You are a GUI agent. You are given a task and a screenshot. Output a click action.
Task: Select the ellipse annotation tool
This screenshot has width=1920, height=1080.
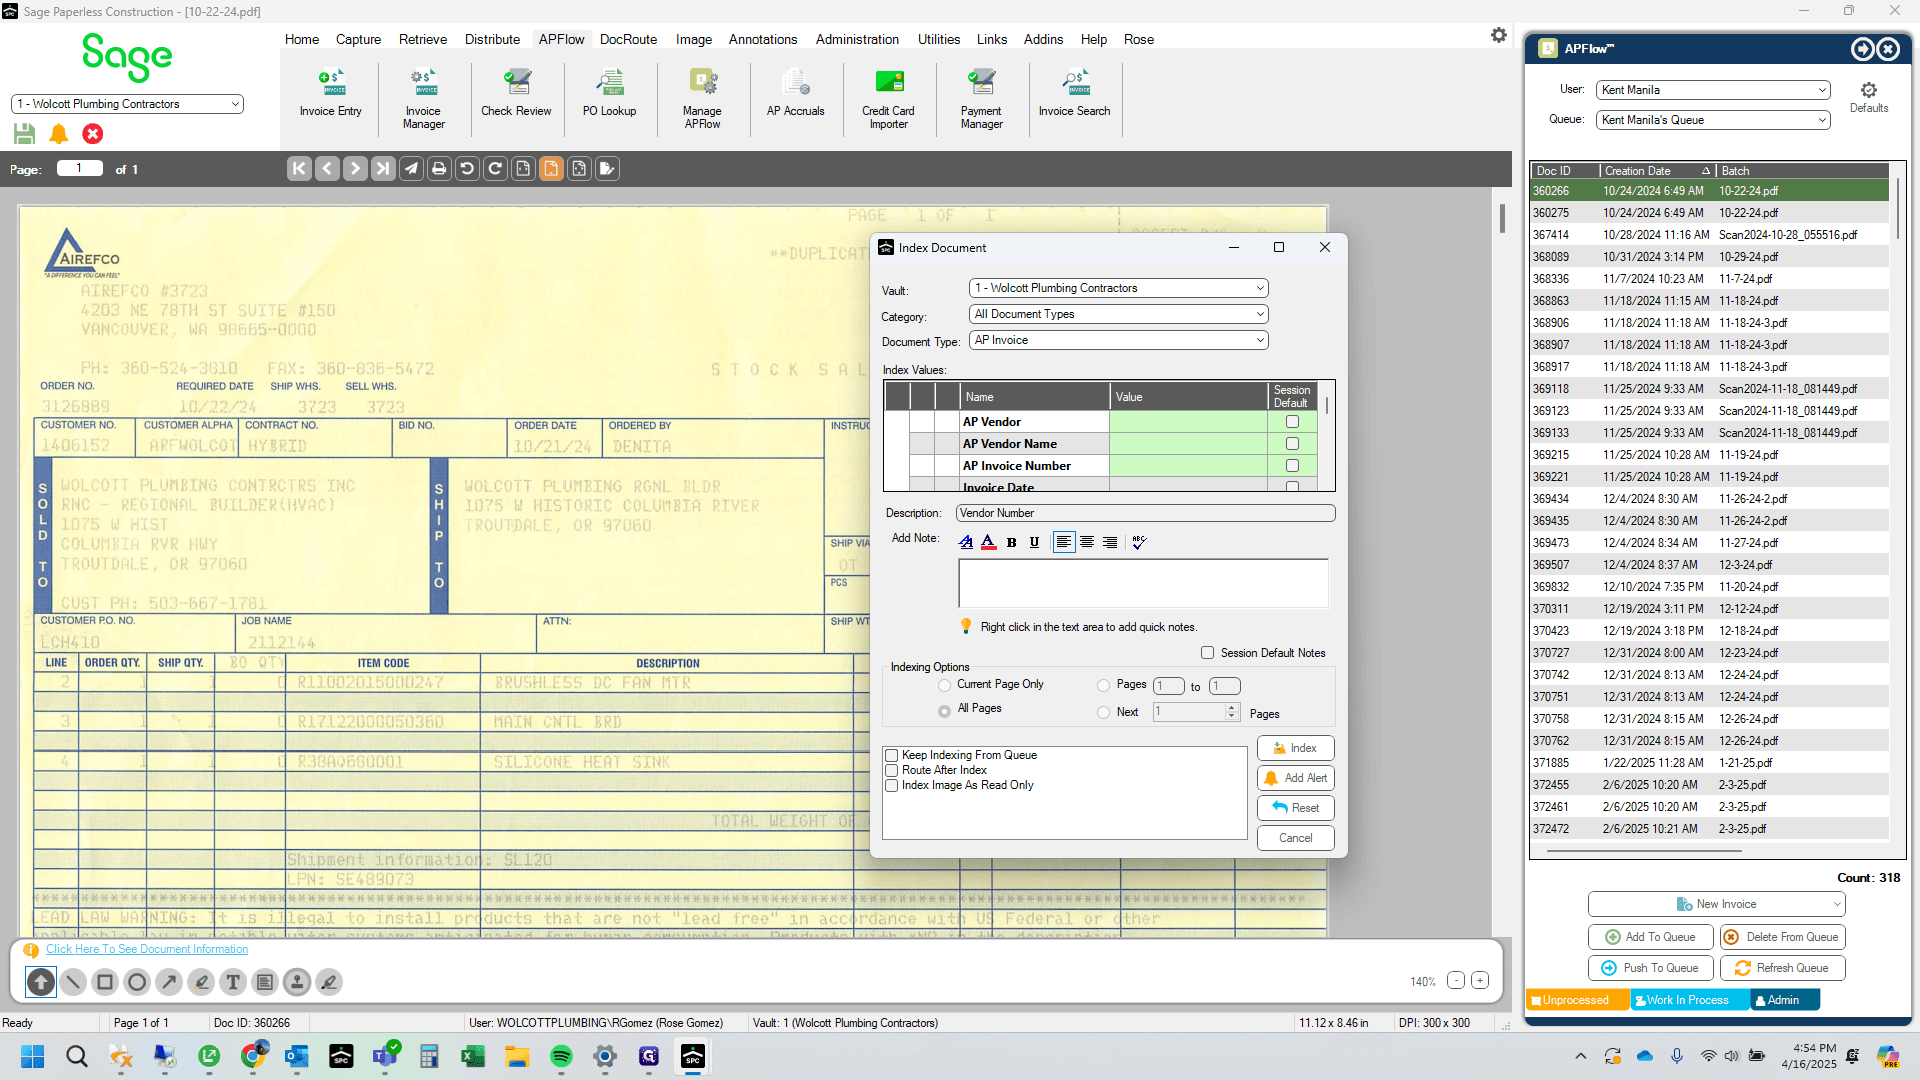[137, 982]
